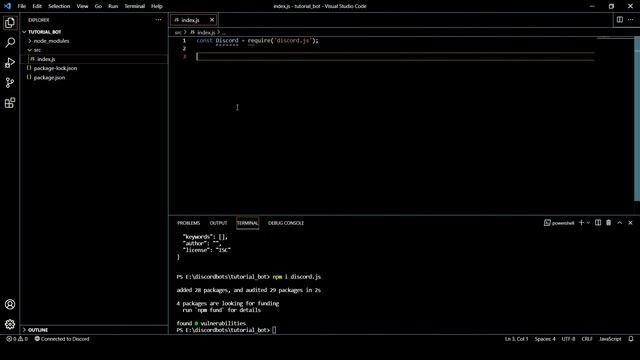Screen dimensions: 640x360
Task: Create a new terminal with plus icon
Action: (581, 223)
